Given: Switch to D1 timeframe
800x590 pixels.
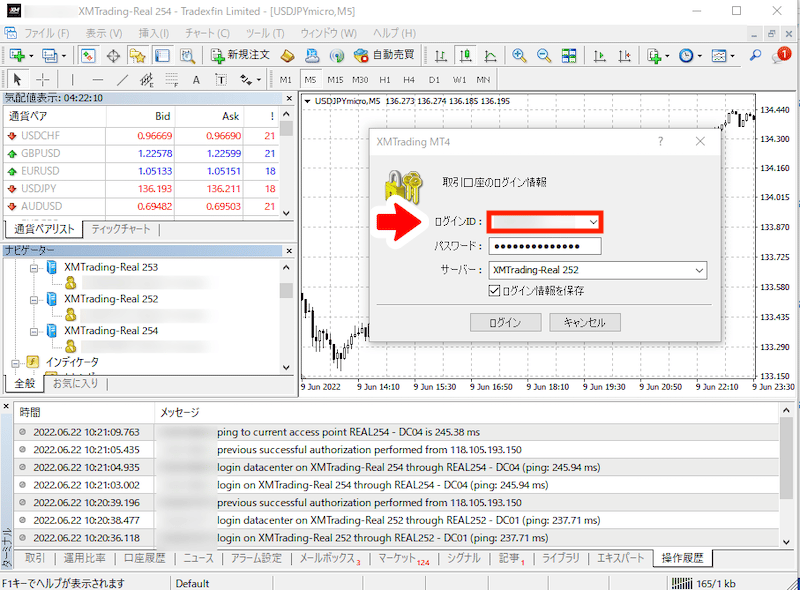Looking at the screenshot, I should point(434,80).
